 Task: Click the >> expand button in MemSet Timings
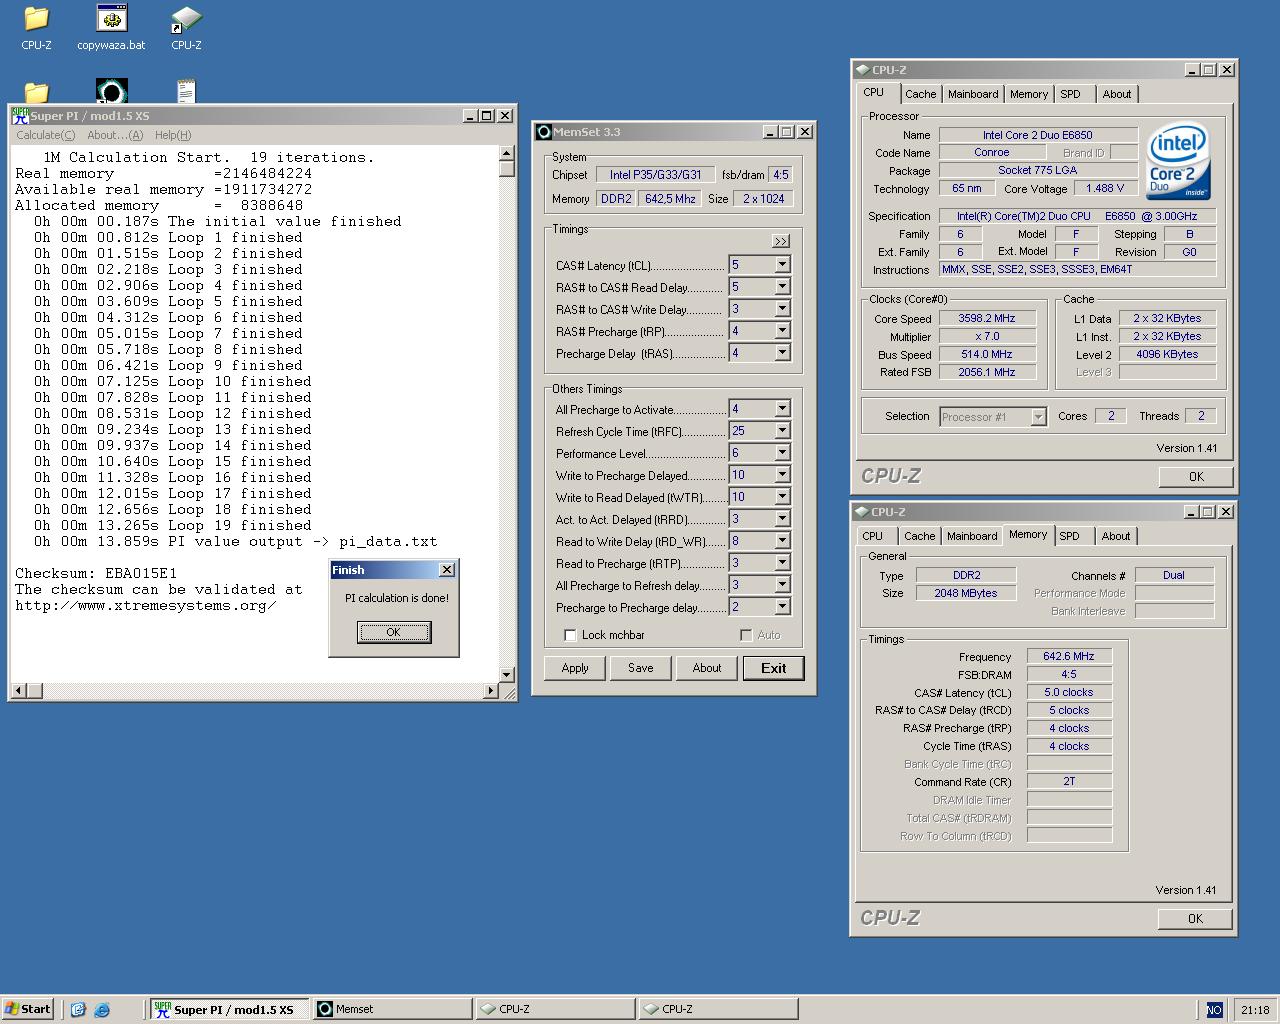pos(781,241)
